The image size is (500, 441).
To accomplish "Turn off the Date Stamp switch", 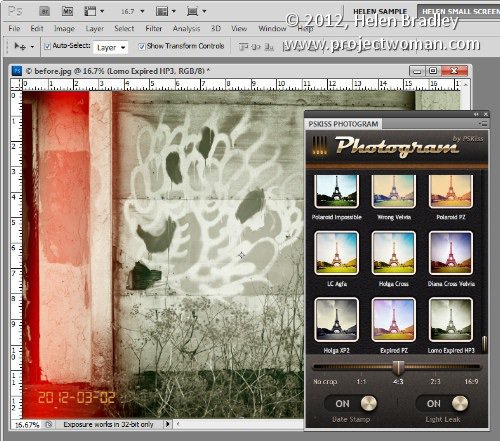I will [x=350, y=403].
